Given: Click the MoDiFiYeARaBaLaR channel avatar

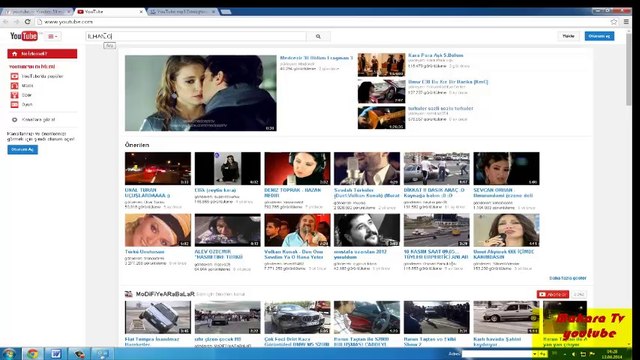Looking at the screenshot, I should [x=129, y=294].
